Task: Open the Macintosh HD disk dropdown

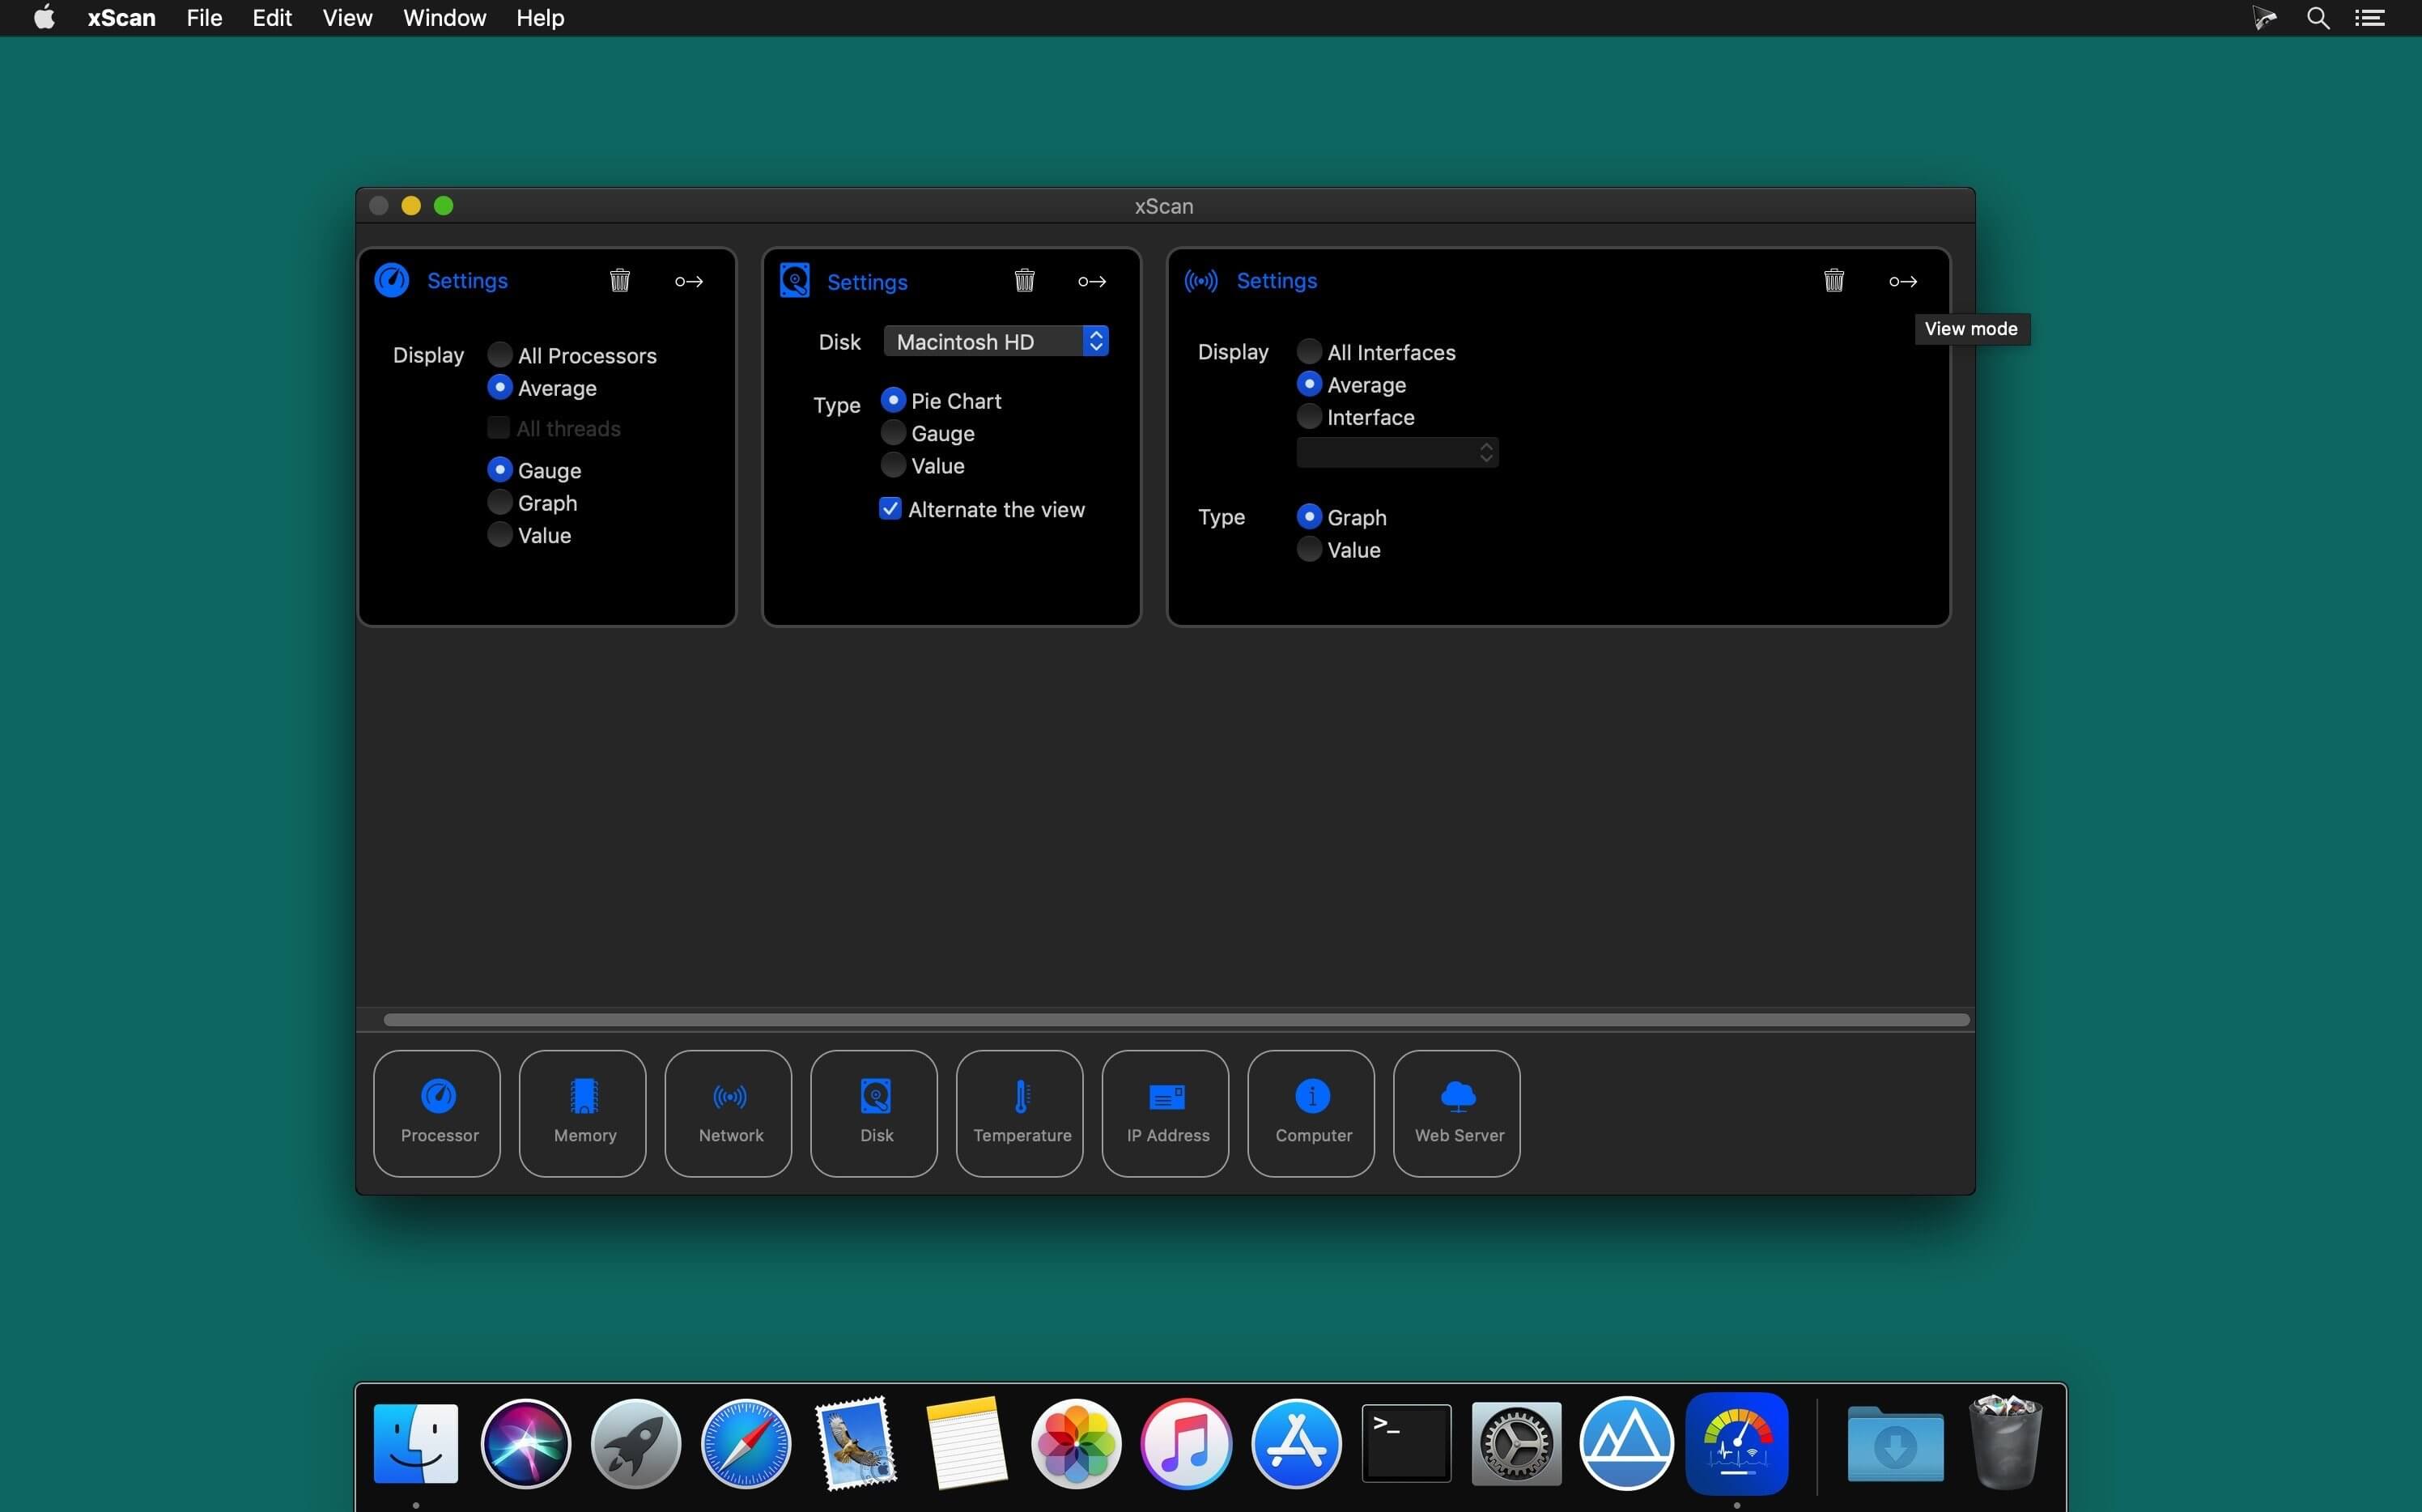Action: 996,342
